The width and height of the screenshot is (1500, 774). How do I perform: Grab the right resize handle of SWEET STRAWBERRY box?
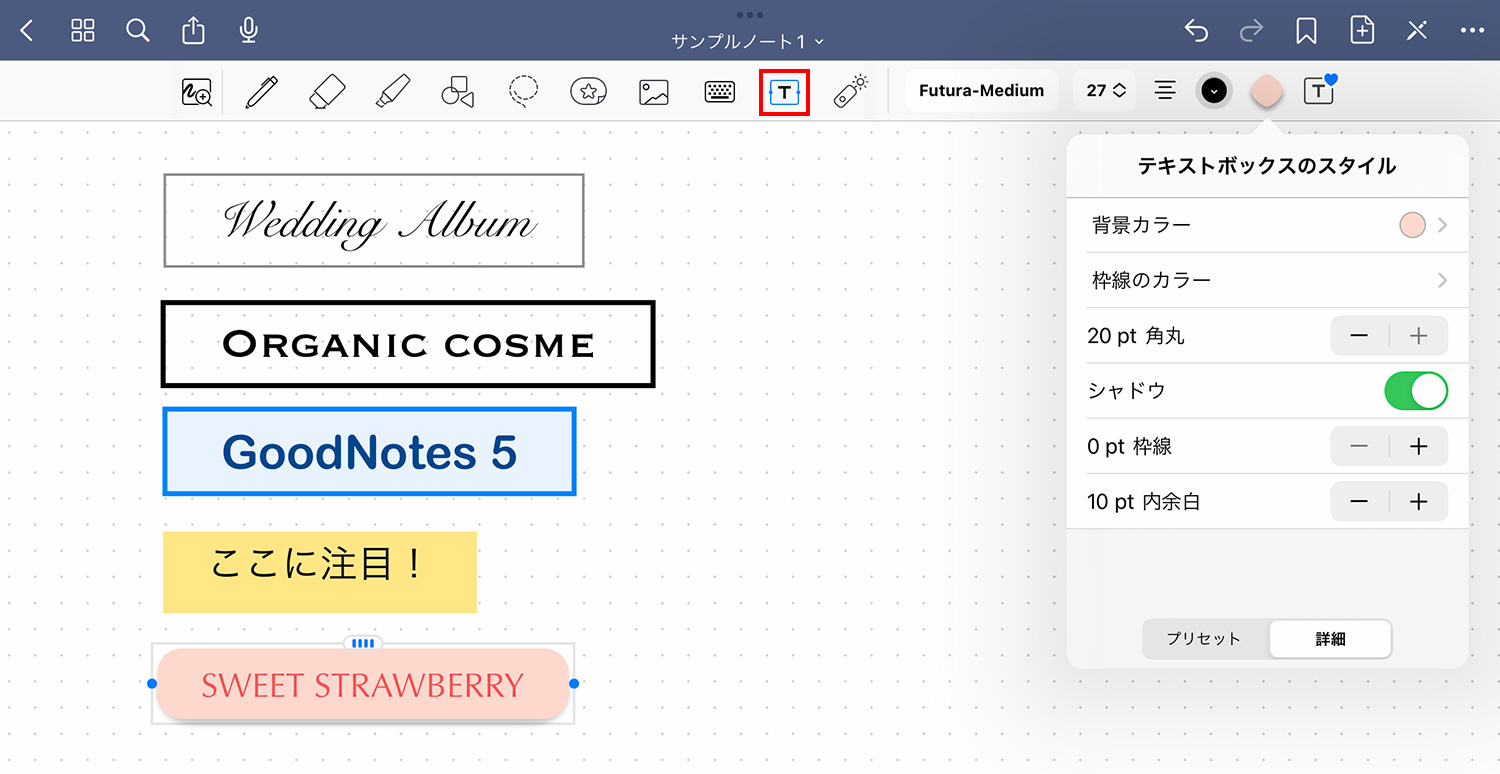click(574, 684)
